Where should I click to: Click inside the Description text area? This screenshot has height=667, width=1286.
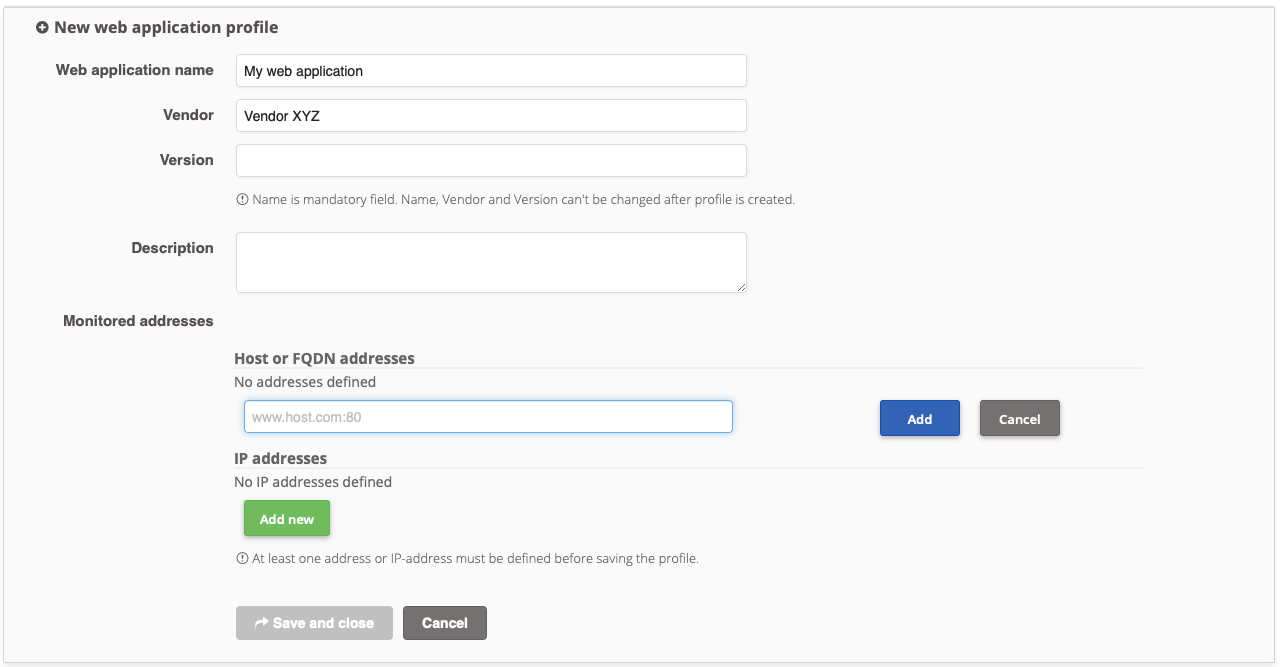click(491, 263)
